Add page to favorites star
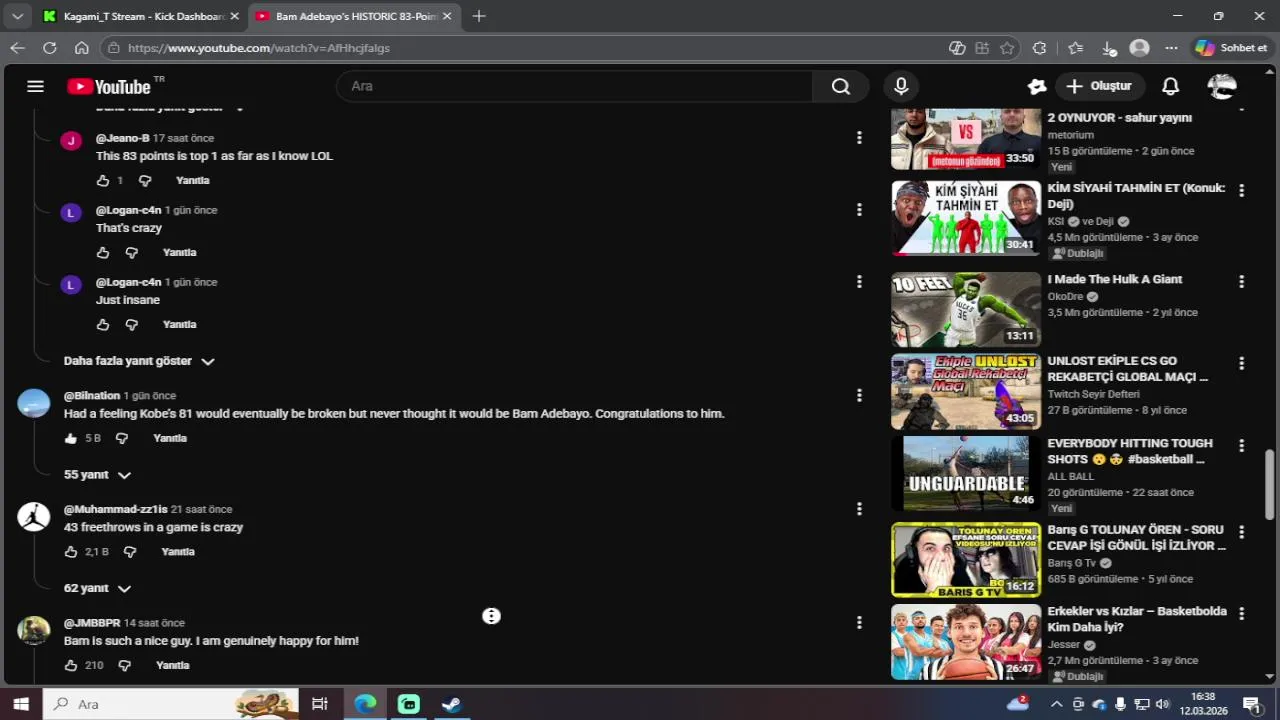This screenshot has width=1280, height=720. [1007, 48]
